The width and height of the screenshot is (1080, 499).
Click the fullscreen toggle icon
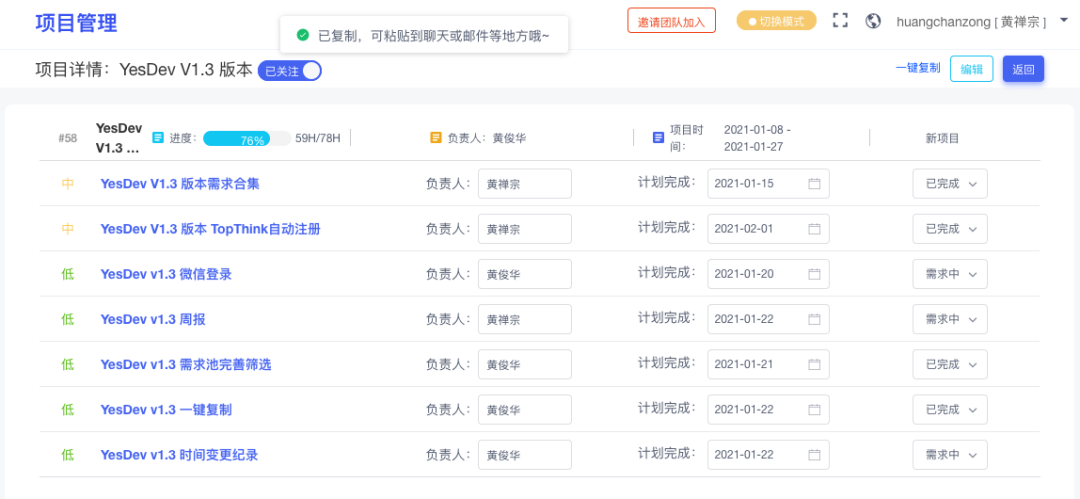840,21
